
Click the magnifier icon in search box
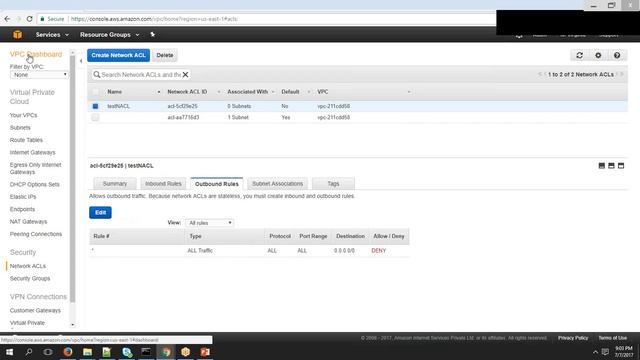tap(97, 75)
